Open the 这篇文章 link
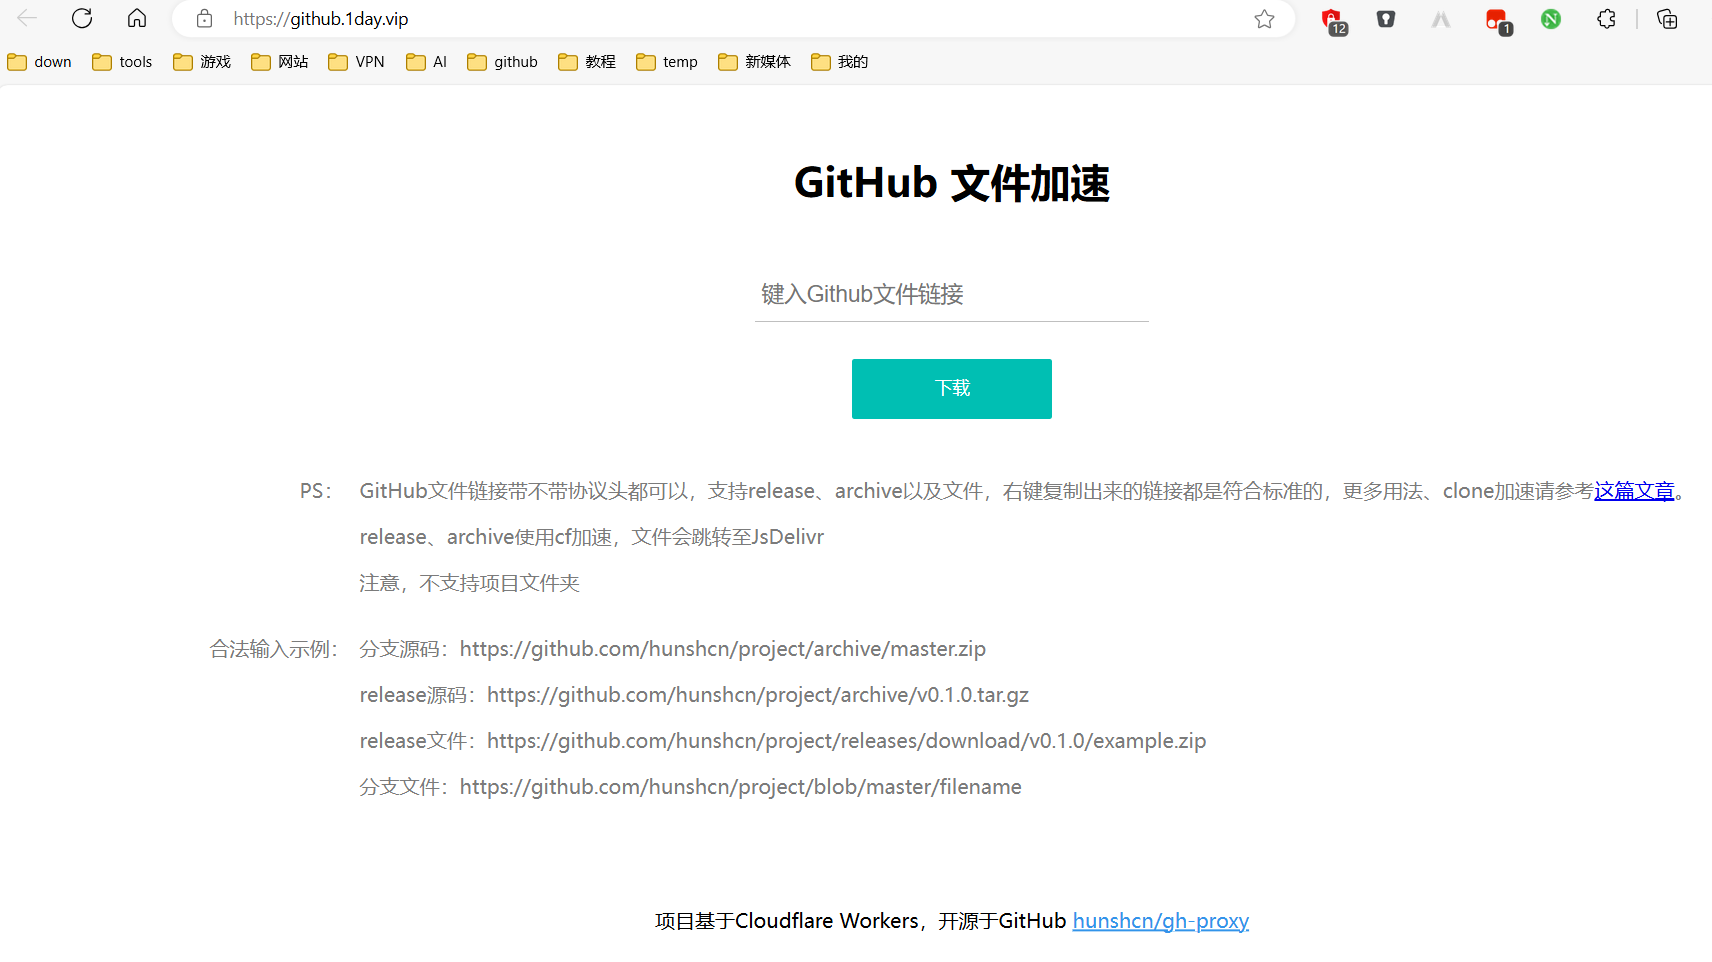The image size is (1712, 962). pyautogui.click(x=1634, y=491)
